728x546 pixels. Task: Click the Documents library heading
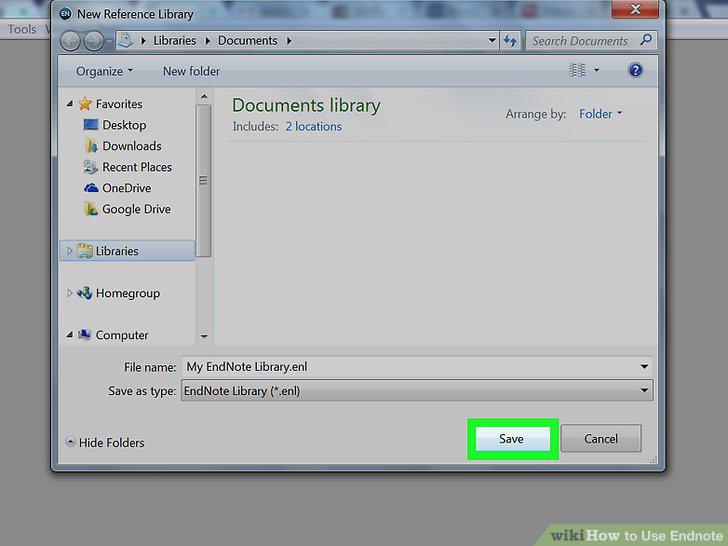click(x=306, y=105)
